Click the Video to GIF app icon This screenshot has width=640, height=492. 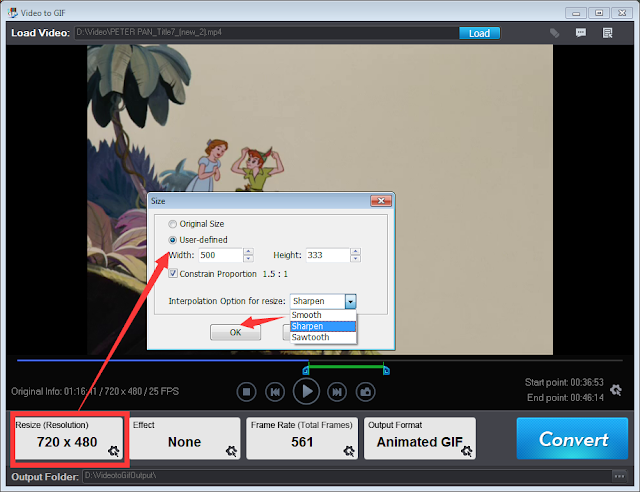[13, 13]
